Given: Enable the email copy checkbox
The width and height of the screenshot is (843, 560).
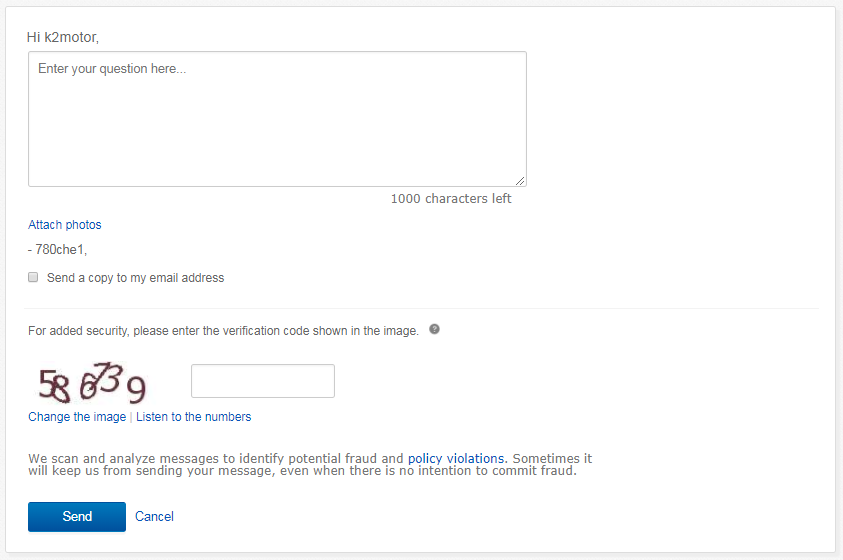Looking at the screenshot, I should [x=33, y=277].
